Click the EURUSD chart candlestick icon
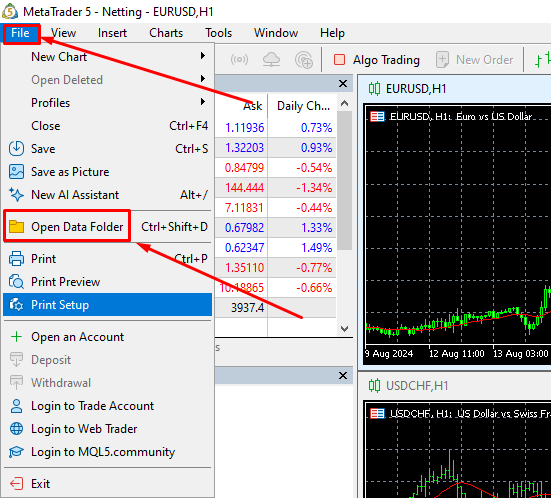 point(374,89)
